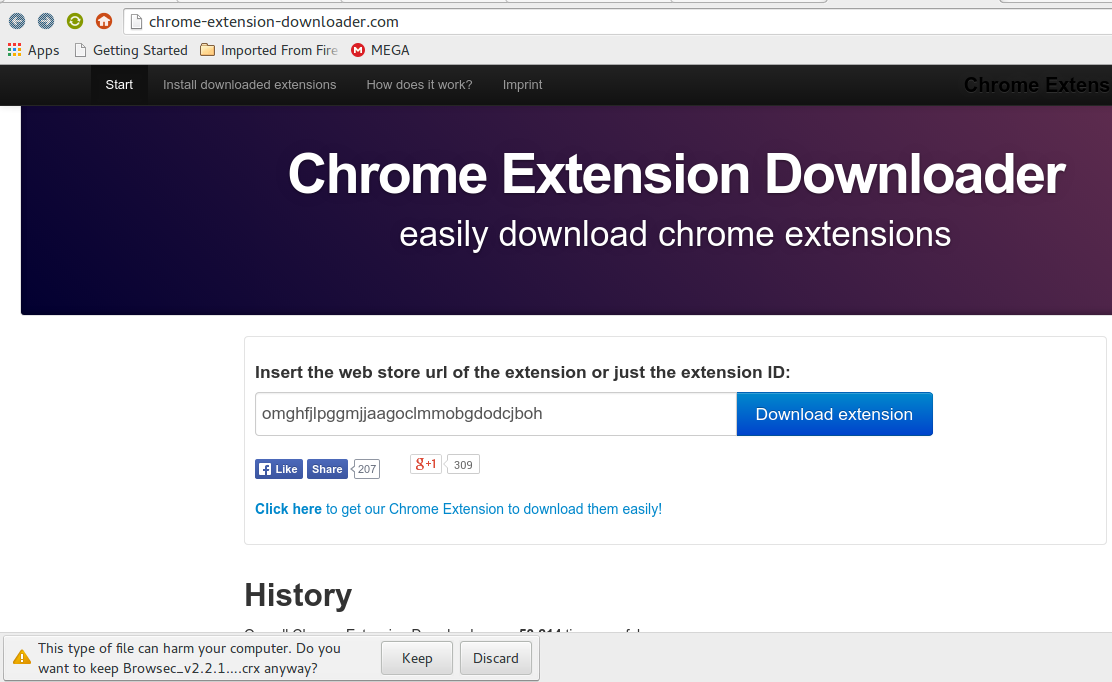Select the Start navigation tab
The width and height of the screenshot is (1112, 682).
pyautogui.click(x=119, y=85)
